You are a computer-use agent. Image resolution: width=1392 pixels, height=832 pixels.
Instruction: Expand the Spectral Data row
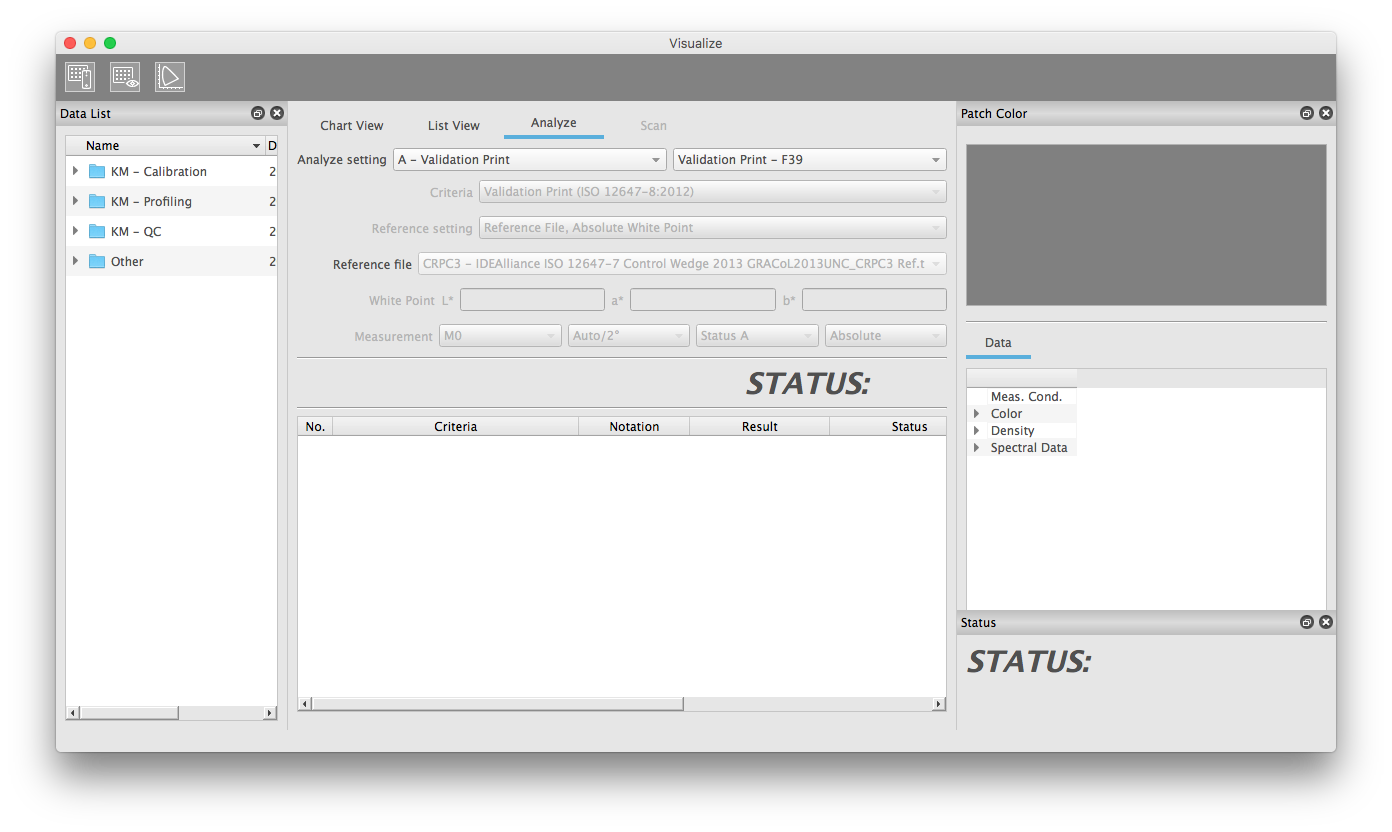click(x=976, y=448)
